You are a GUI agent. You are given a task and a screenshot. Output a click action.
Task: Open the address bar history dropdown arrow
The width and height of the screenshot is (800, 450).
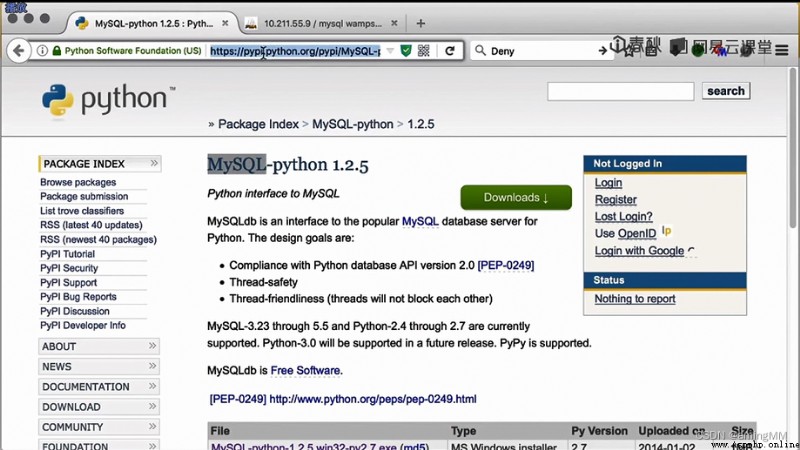tap(390, 51)
